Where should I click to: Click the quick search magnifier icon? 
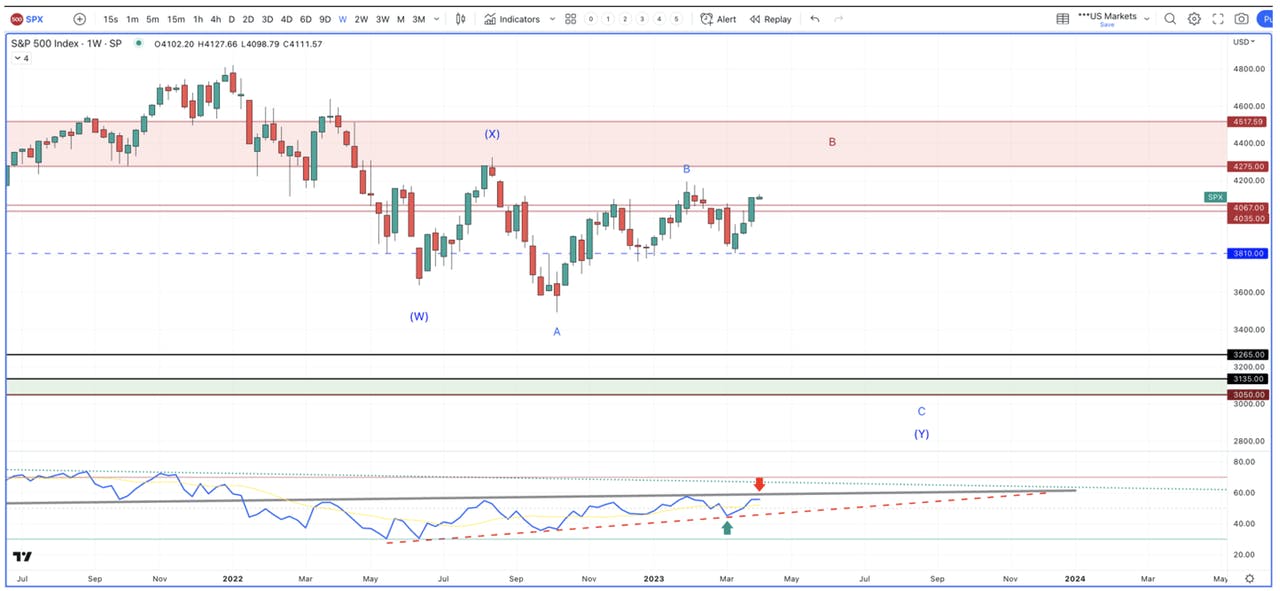1170,19
